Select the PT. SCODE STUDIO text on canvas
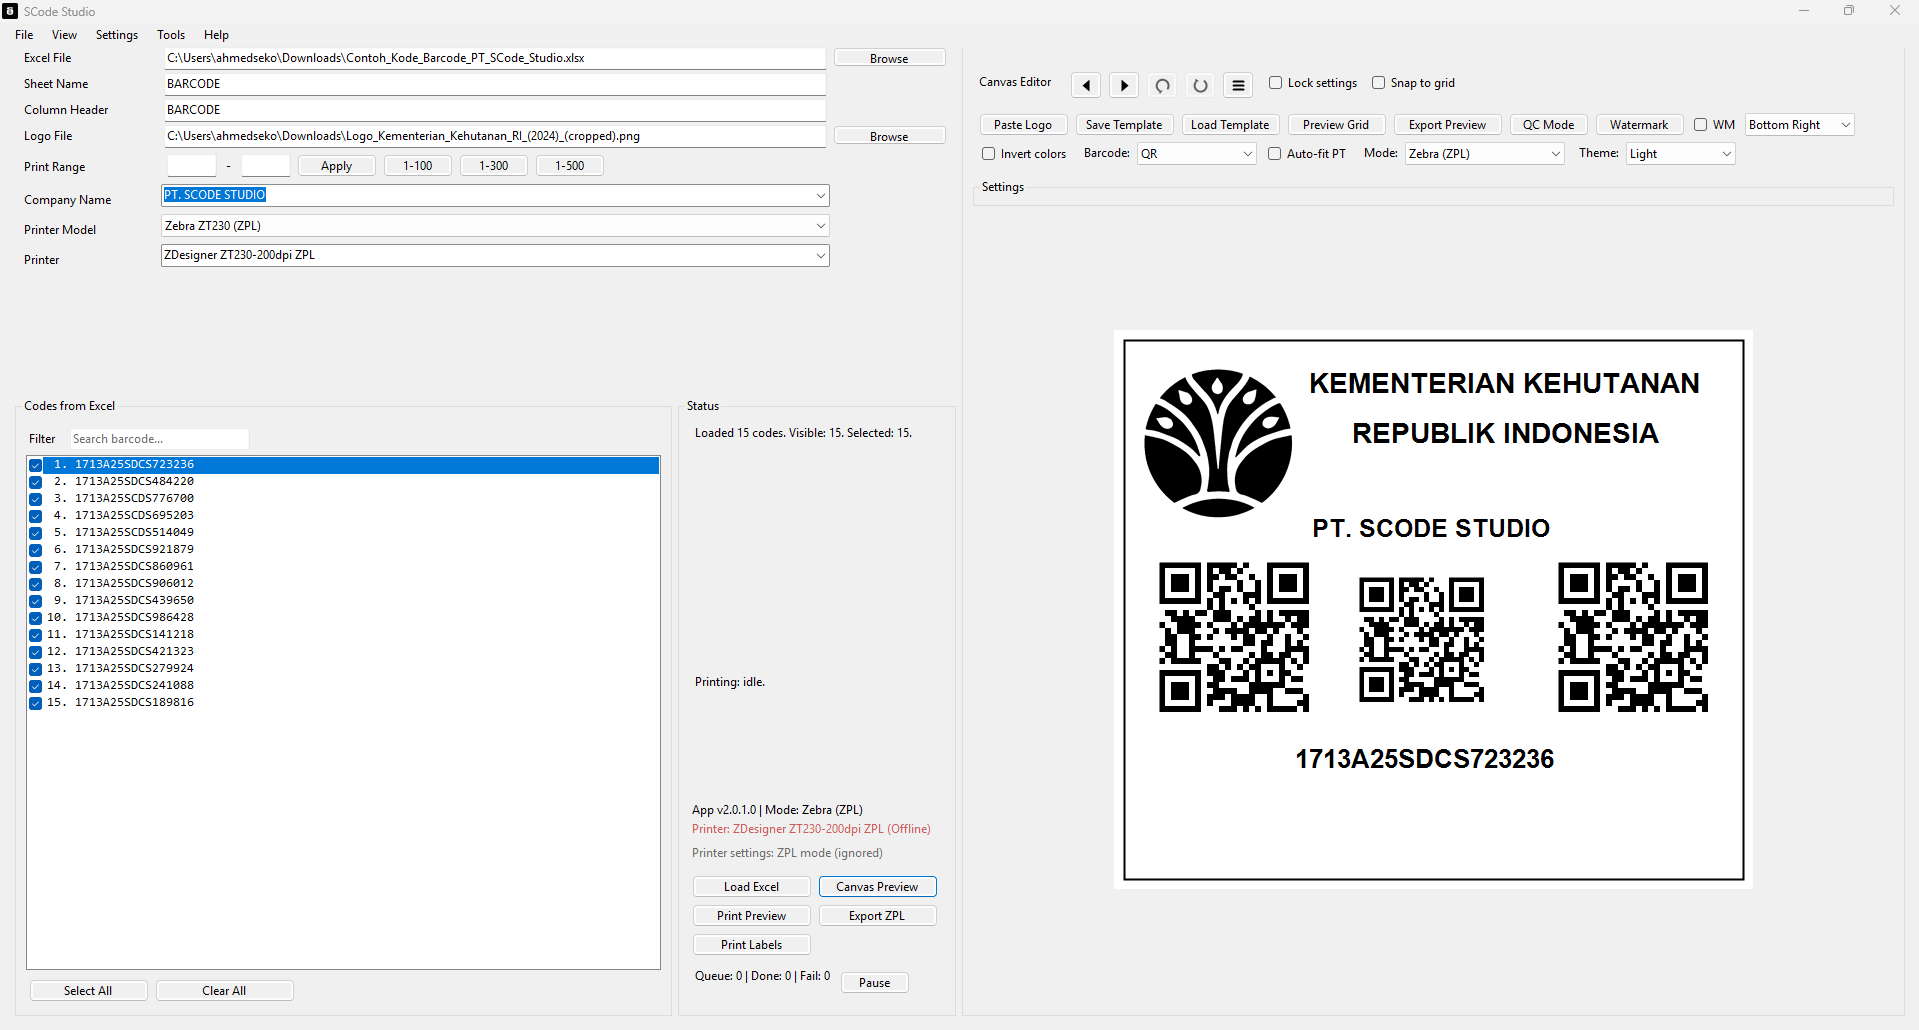This screenshot has width=1919, height=1030. coord(1431,528)
